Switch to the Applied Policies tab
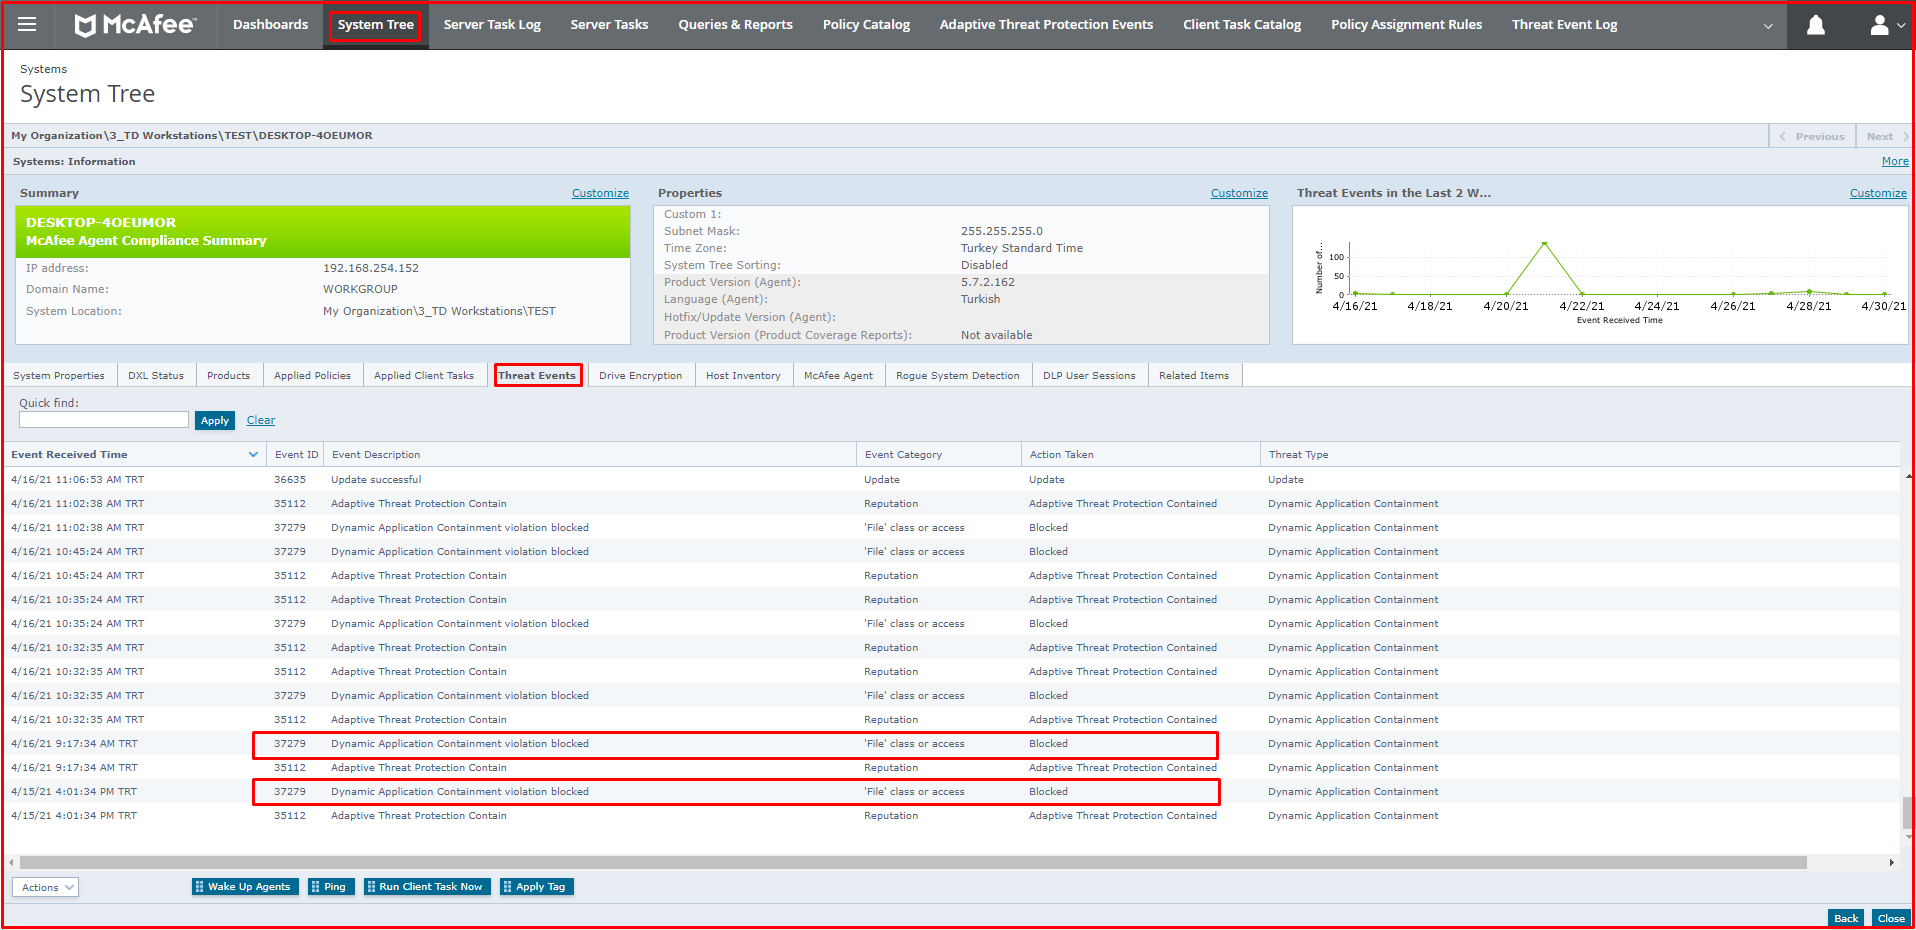The image size is (1916, 930). [x=312, y=375]
